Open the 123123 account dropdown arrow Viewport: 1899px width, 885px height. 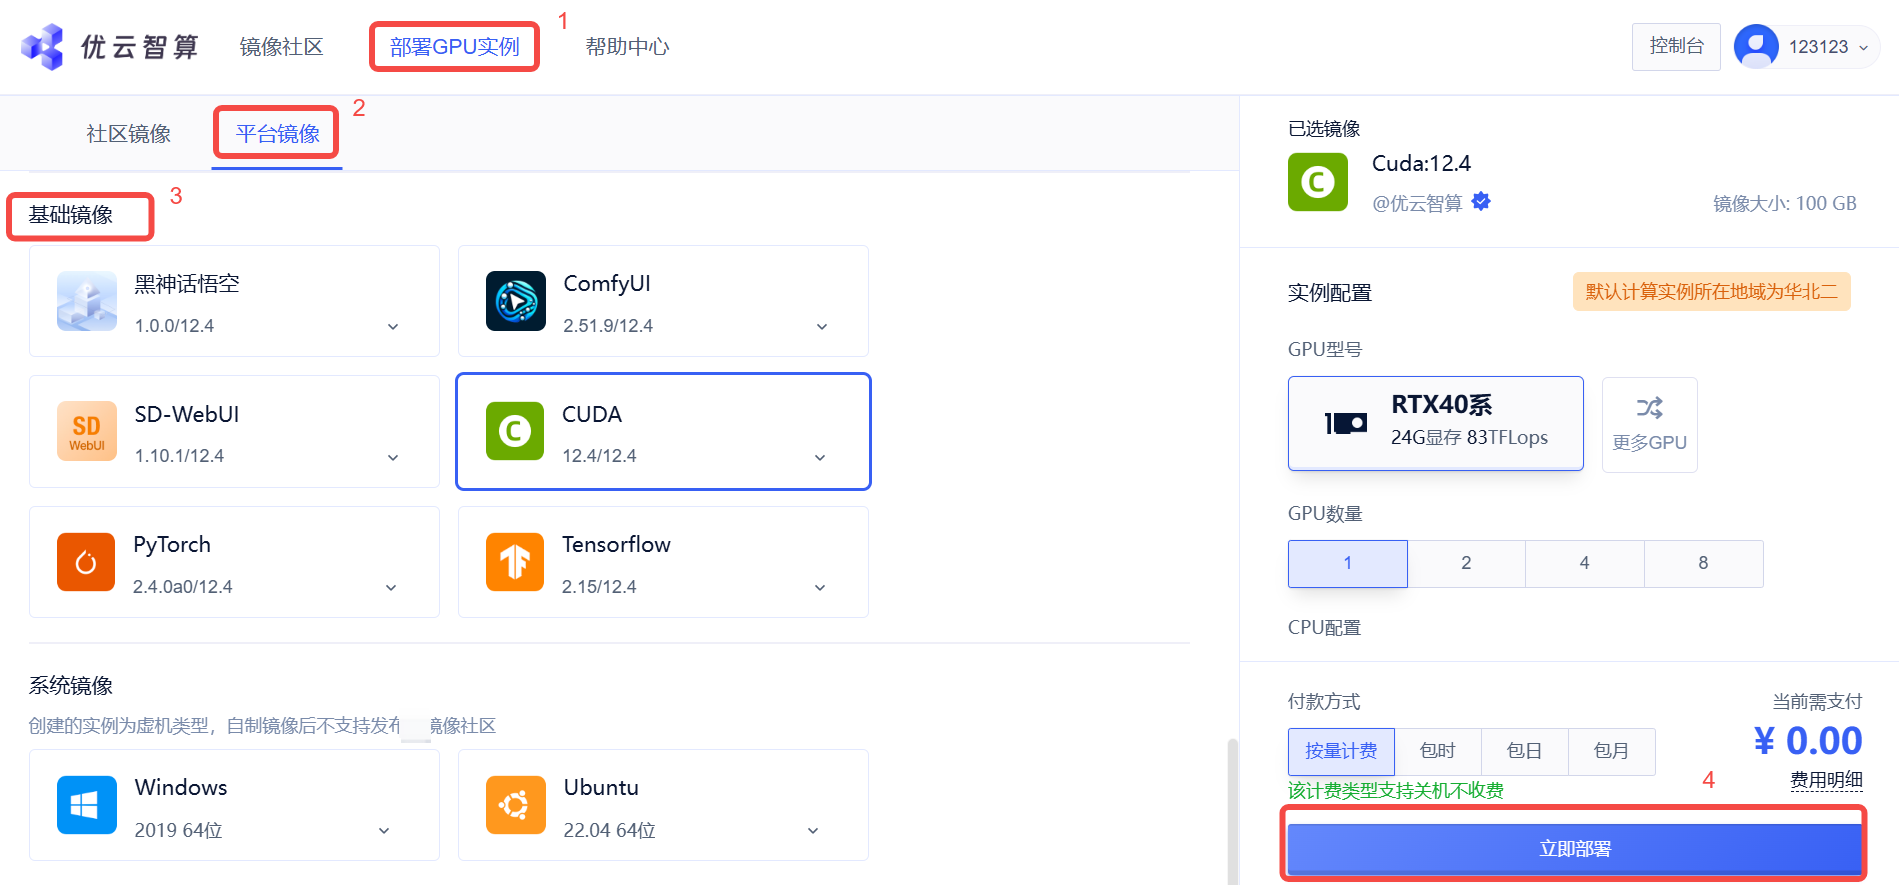point(1863,48)
